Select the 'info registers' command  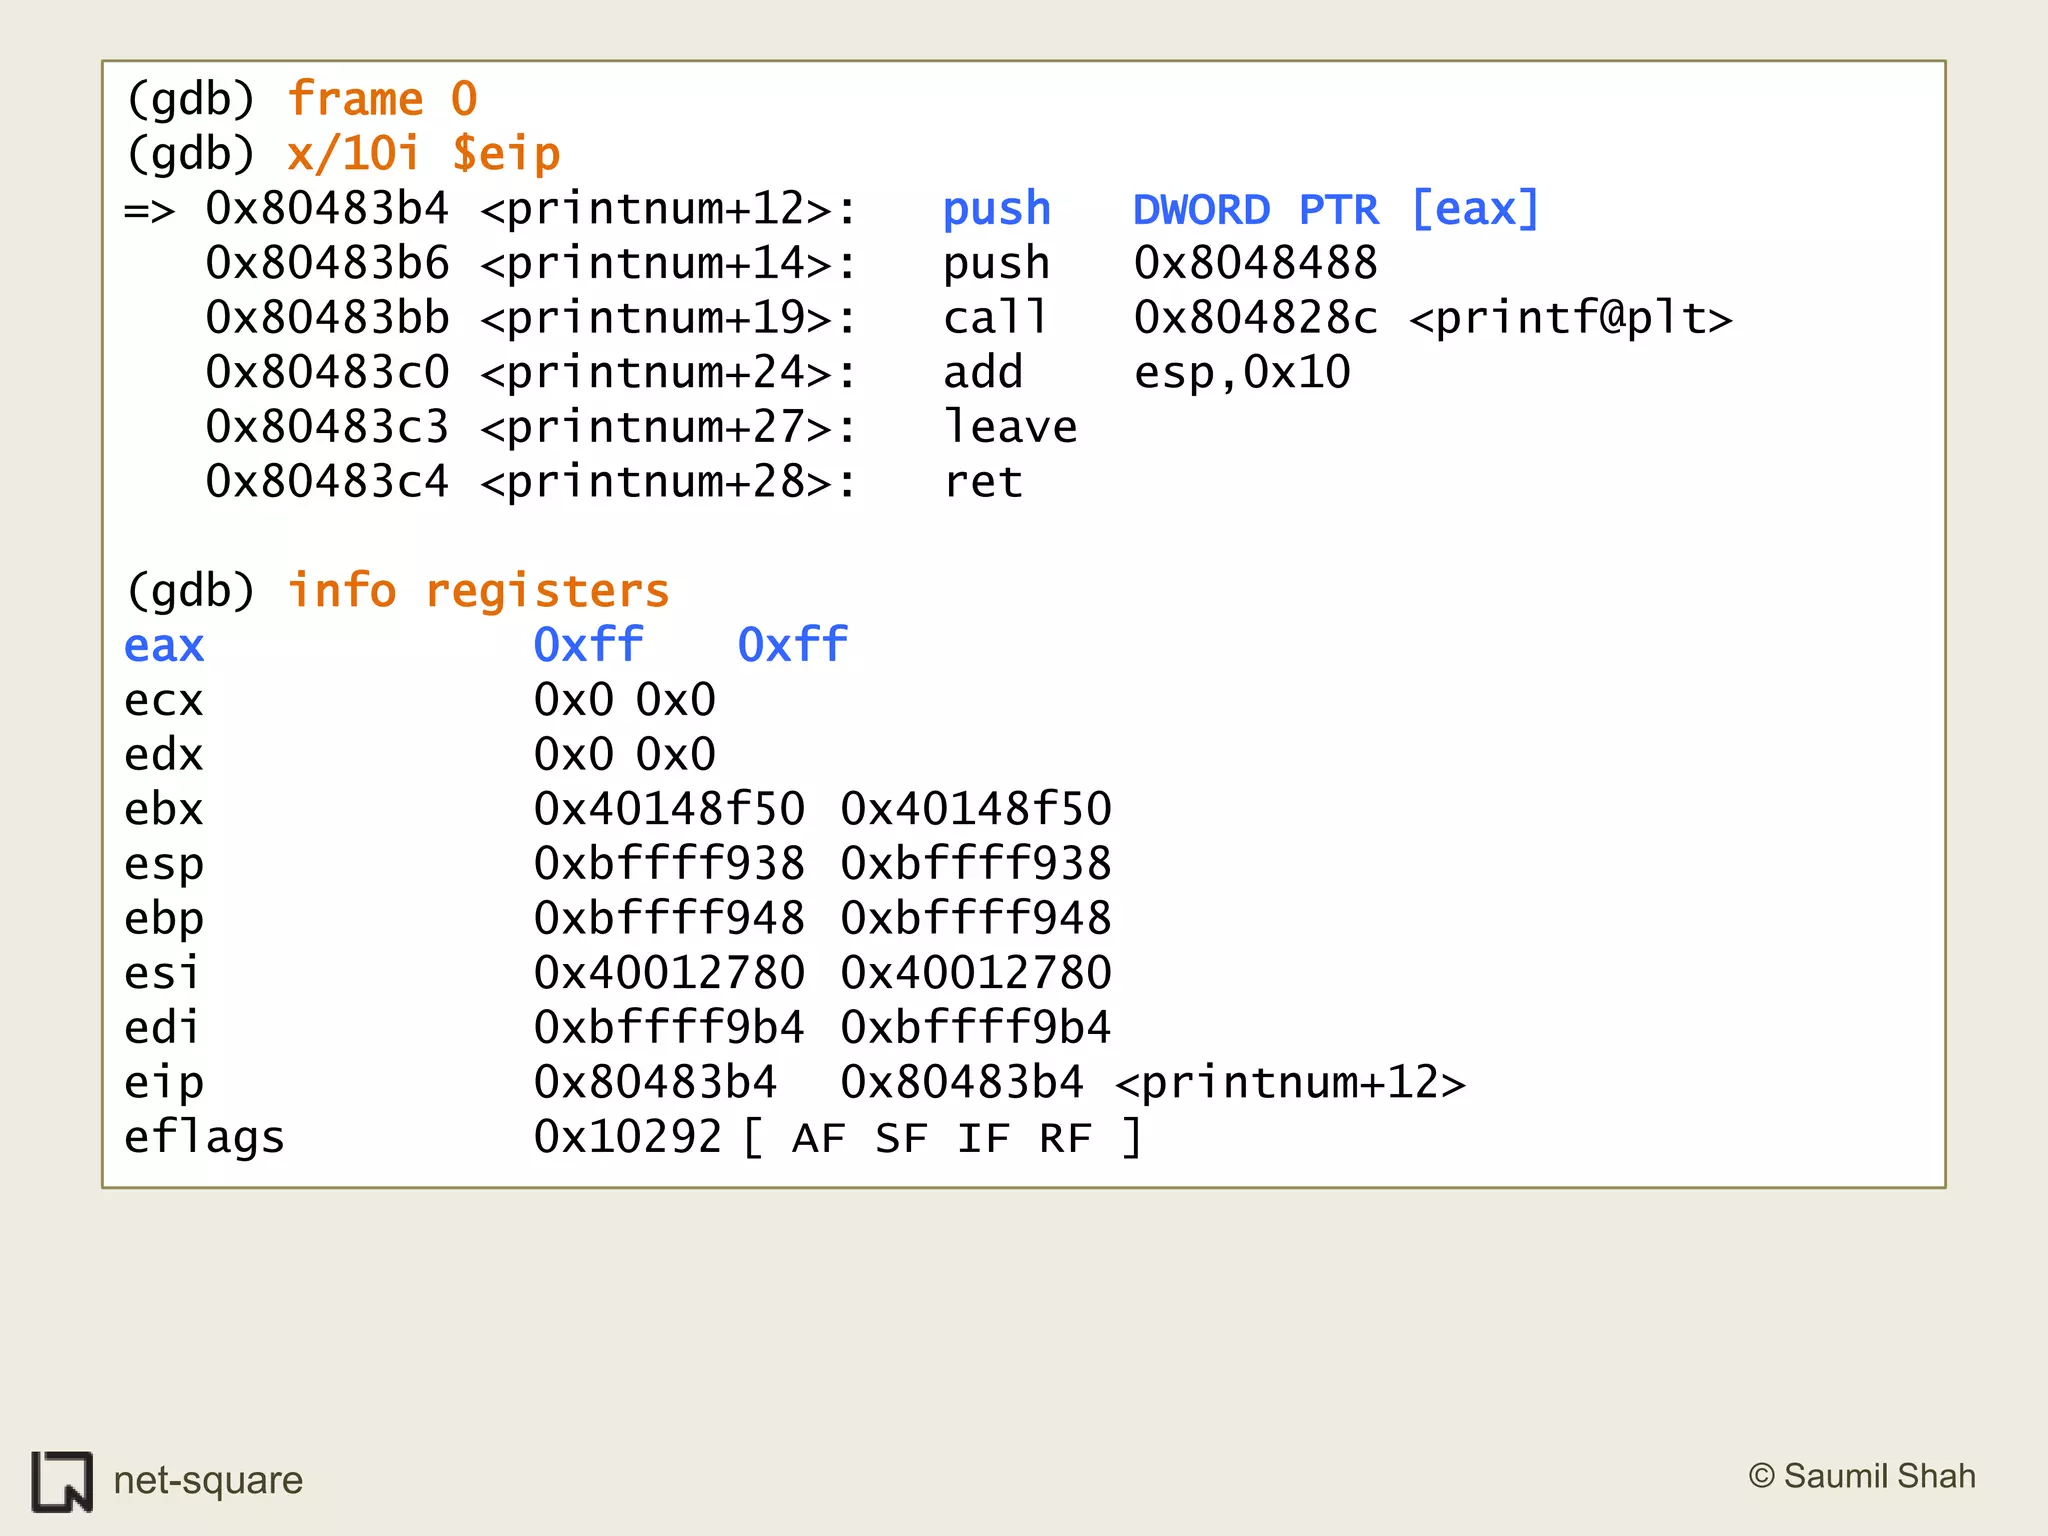click(x=478, y=591)
